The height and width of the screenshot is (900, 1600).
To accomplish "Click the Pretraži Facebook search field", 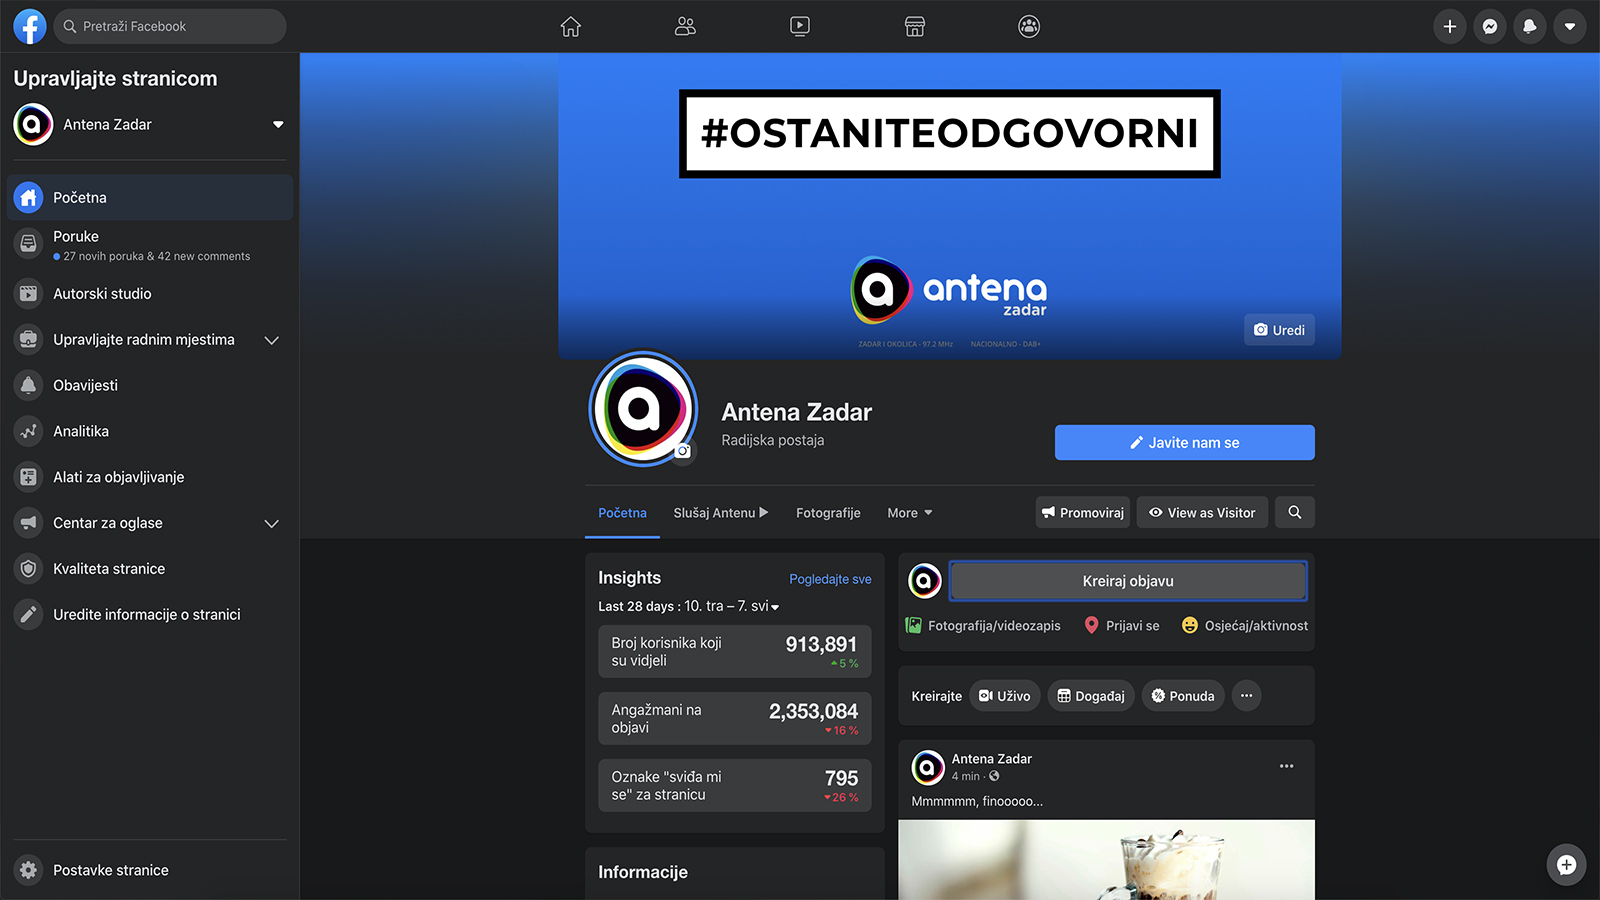I will coord(170,26).
